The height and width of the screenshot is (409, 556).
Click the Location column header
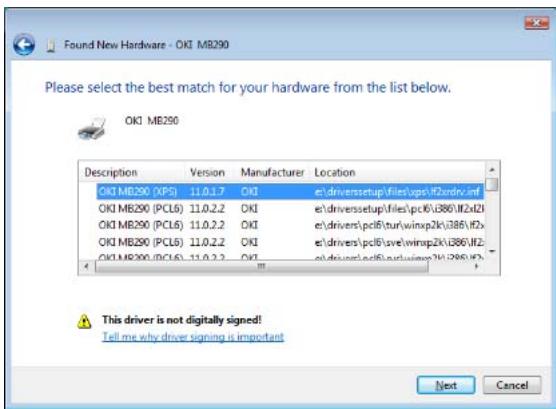click(x=396, y=172)
